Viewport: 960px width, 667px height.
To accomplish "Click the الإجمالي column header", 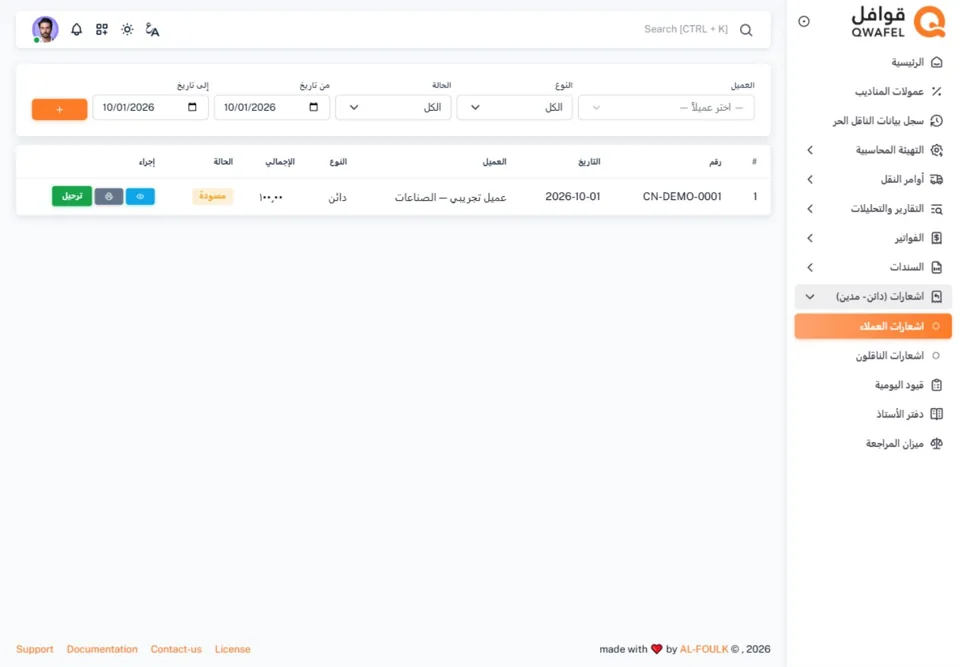I will click(280, 162).
